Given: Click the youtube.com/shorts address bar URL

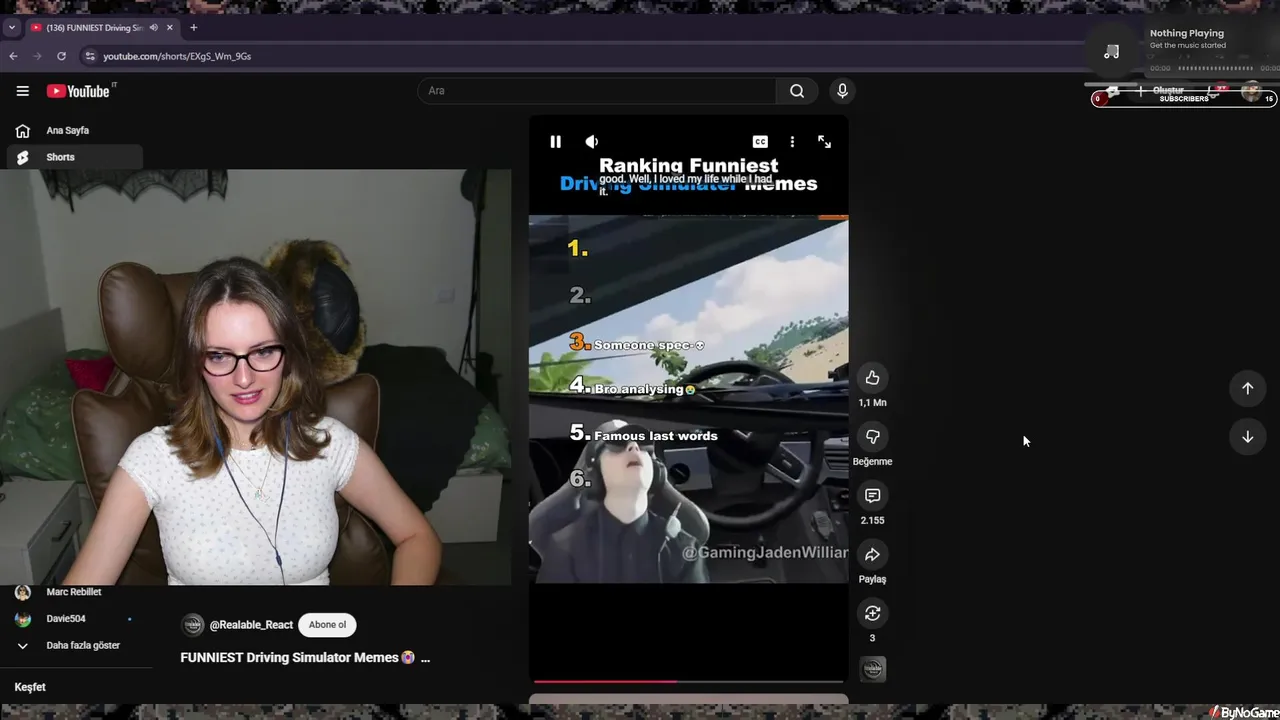Looking at the screenshot, I should point(177,56).
